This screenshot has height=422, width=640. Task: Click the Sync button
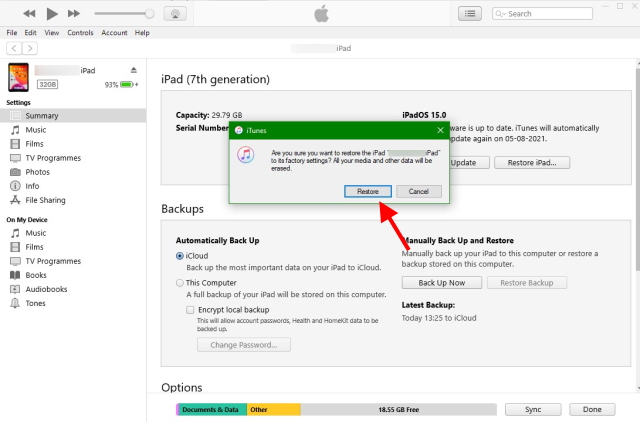click(x=533, y=409)
